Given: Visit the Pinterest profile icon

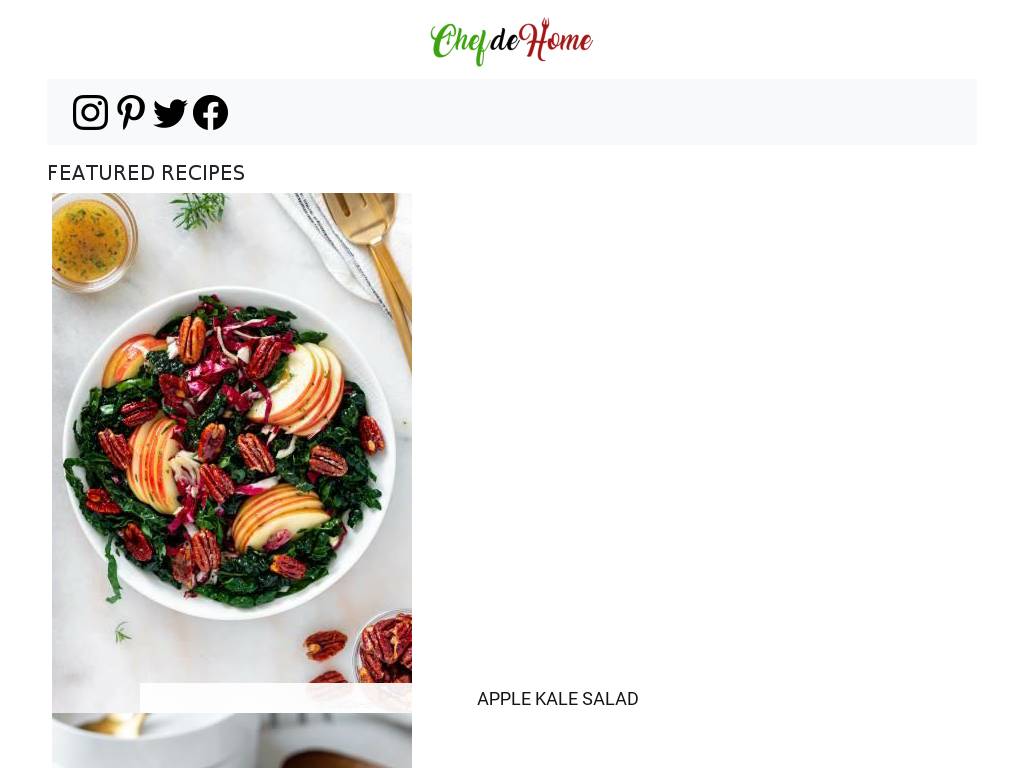Looking at the screenshot, I should (131, 112).
